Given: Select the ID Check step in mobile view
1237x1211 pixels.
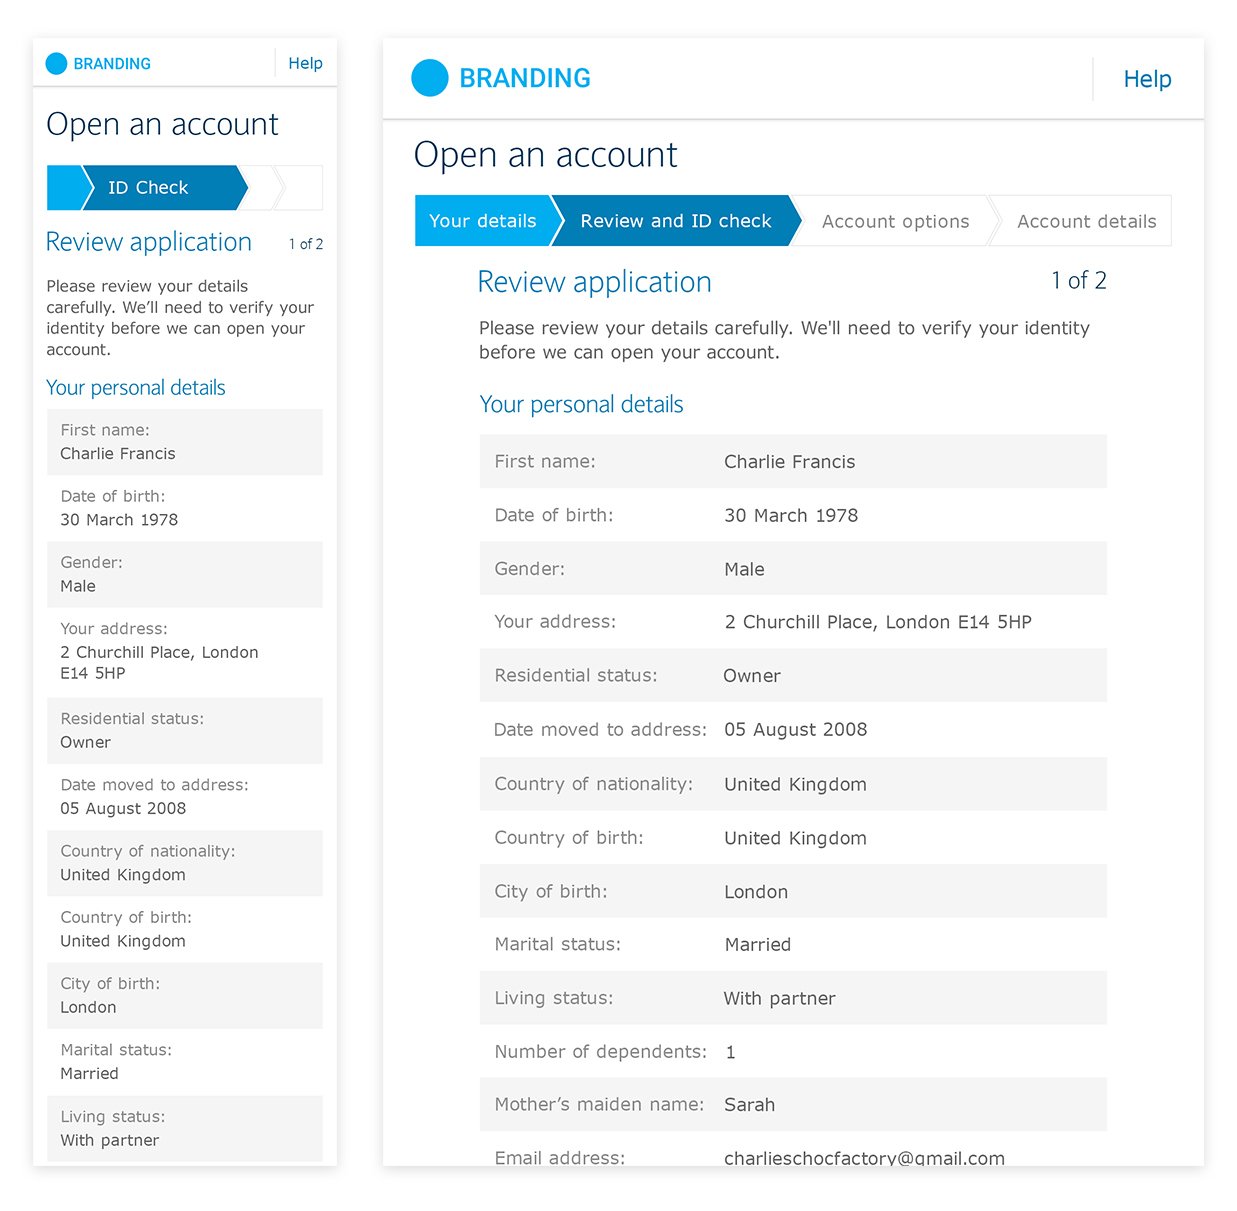Looking at the screenshot, I should coord(160,188).
